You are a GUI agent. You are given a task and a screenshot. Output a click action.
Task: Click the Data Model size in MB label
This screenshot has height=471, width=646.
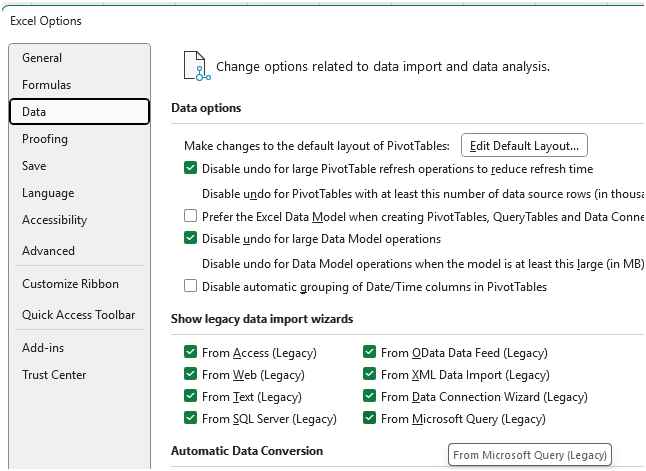(x=423, y=264)
